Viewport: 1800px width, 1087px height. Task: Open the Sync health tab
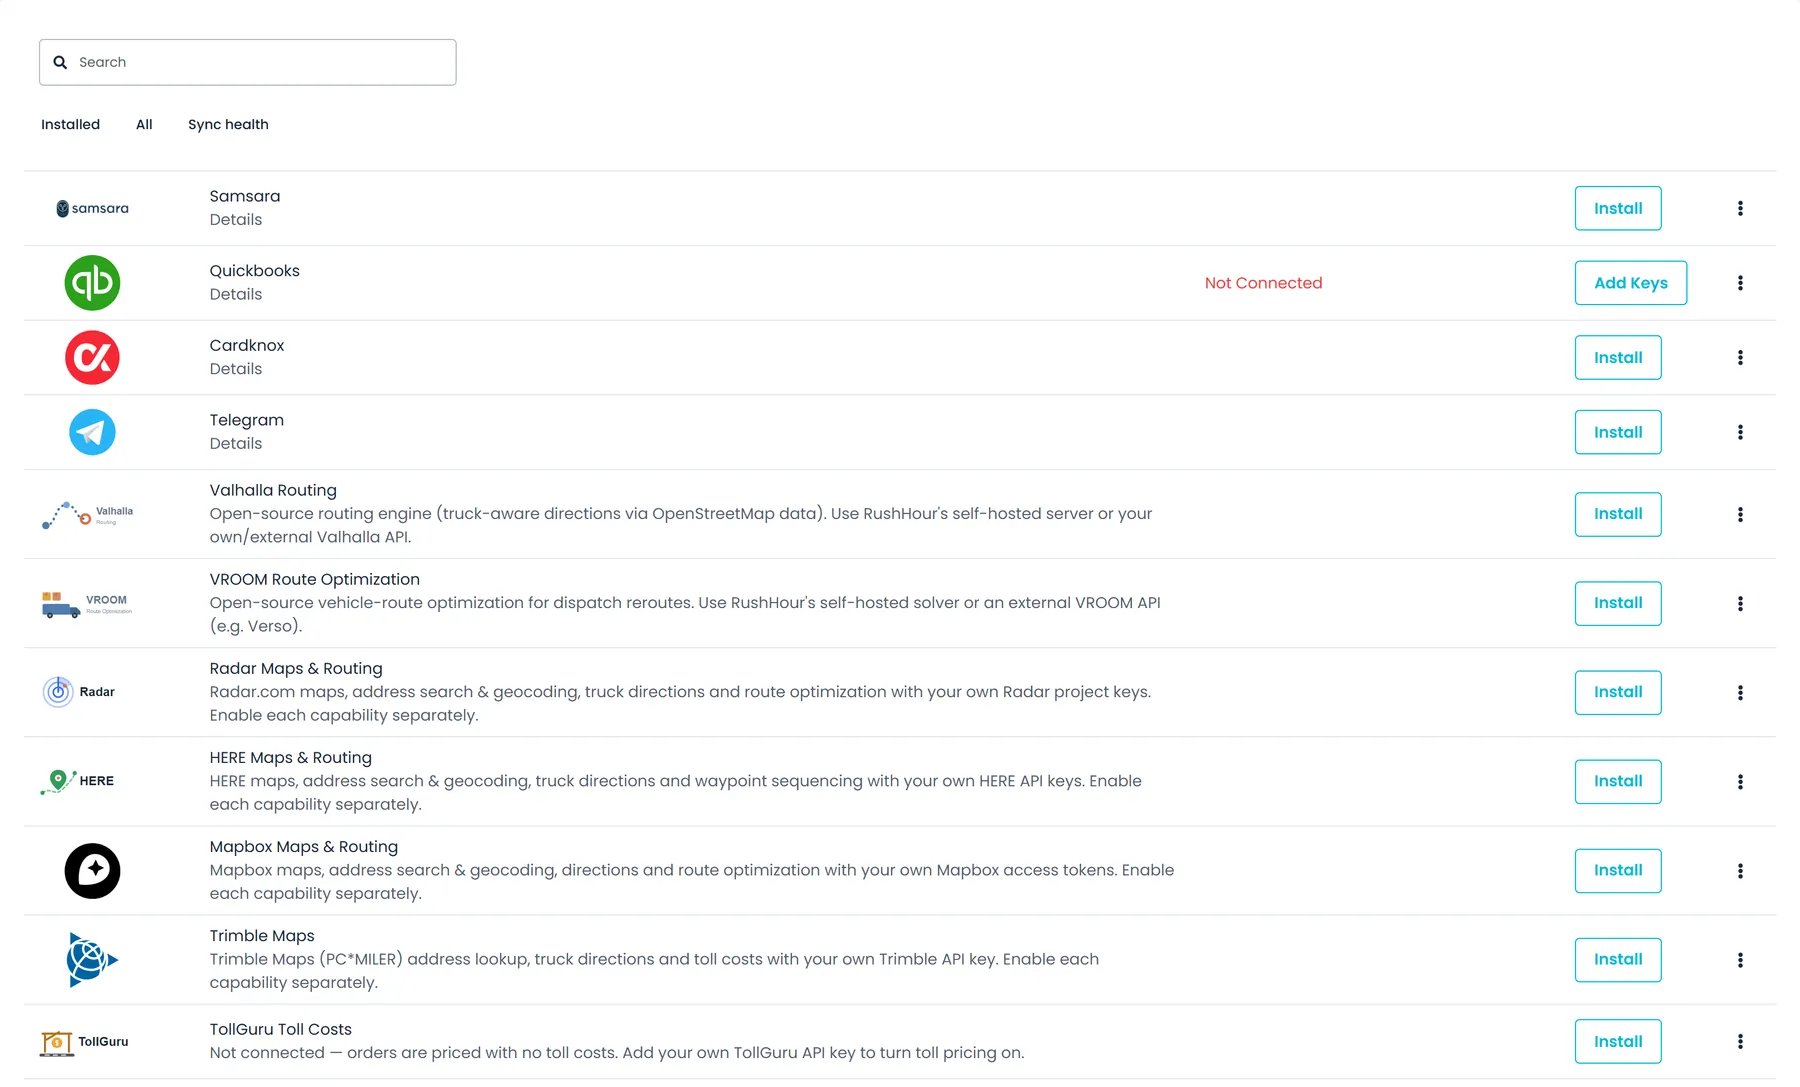[228, 124]
